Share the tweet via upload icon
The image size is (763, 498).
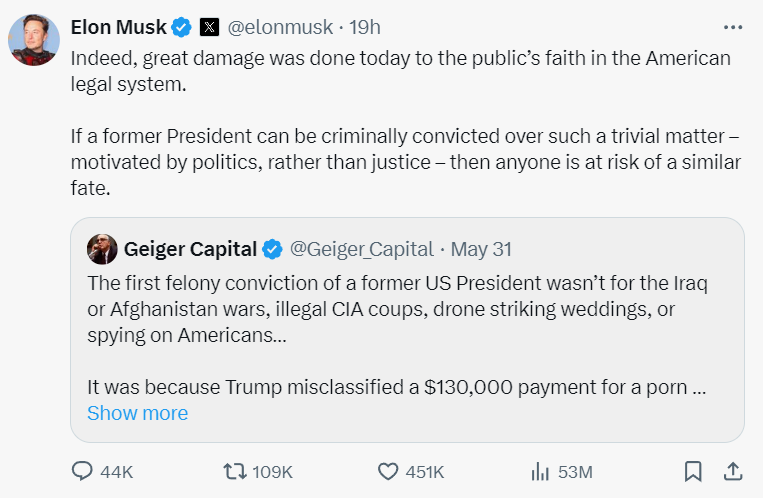(x=732, y=471)
